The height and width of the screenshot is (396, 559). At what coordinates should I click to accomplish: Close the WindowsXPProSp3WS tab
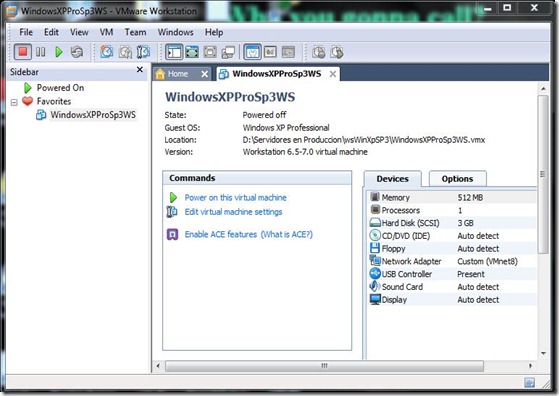click(333, 74)
